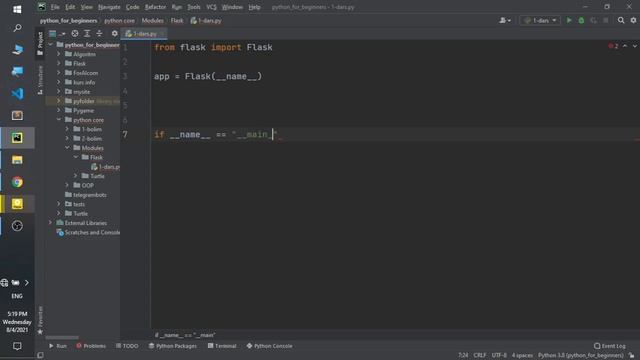Open the Python Console tool window

(269, 346)
